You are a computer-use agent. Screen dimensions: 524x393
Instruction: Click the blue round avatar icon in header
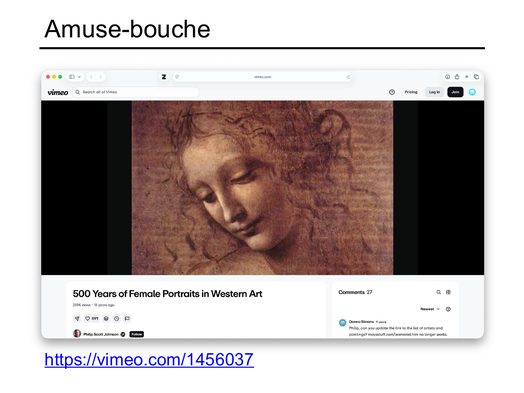click(x=472, y=92)
